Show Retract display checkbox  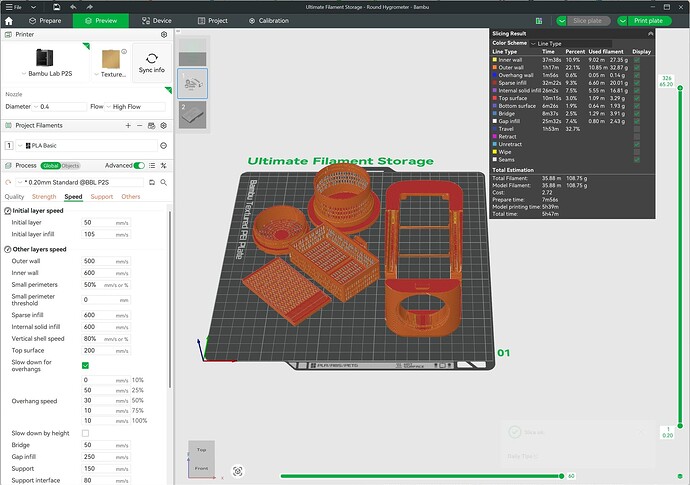coord(637,136)
